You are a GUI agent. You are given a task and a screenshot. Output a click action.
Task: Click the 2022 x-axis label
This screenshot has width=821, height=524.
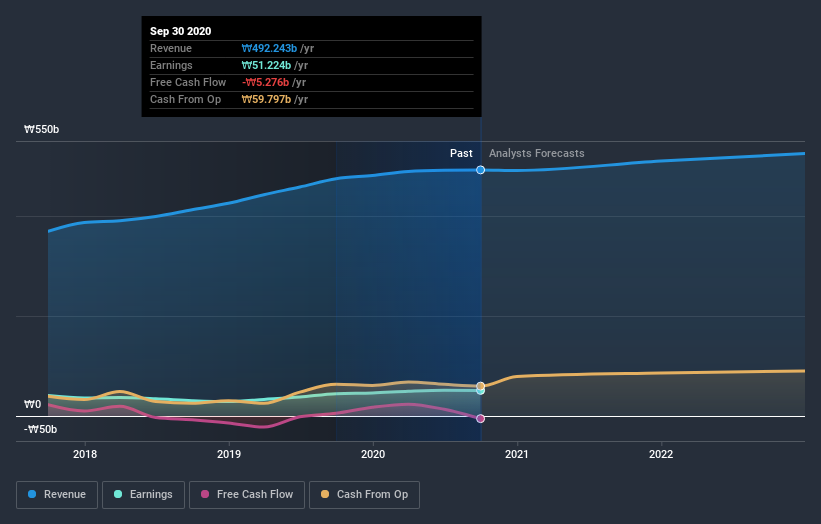[x=661, y=454]
